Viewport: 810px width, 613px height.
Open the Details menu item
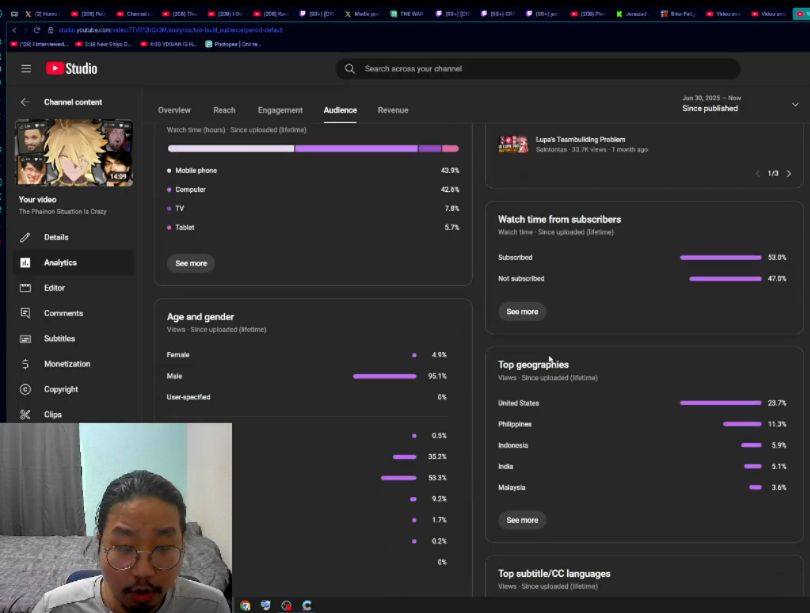(x=56, y=238)
